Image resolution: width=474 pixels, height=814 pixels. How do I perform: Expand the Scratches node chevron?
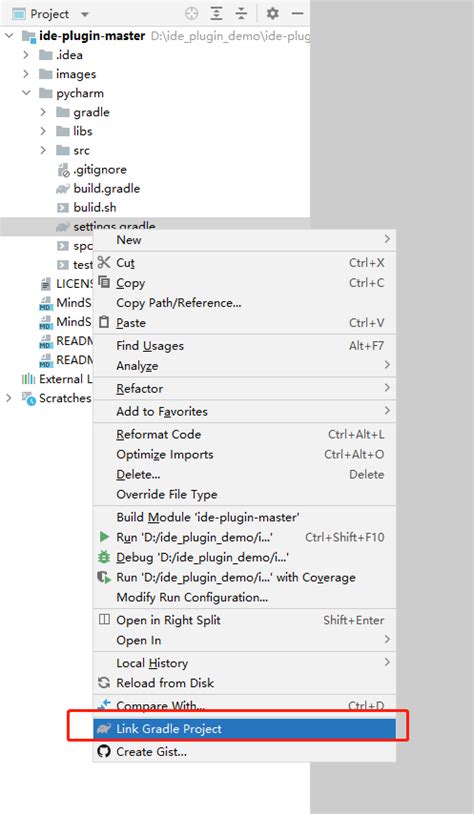click(x=9, y=398)
